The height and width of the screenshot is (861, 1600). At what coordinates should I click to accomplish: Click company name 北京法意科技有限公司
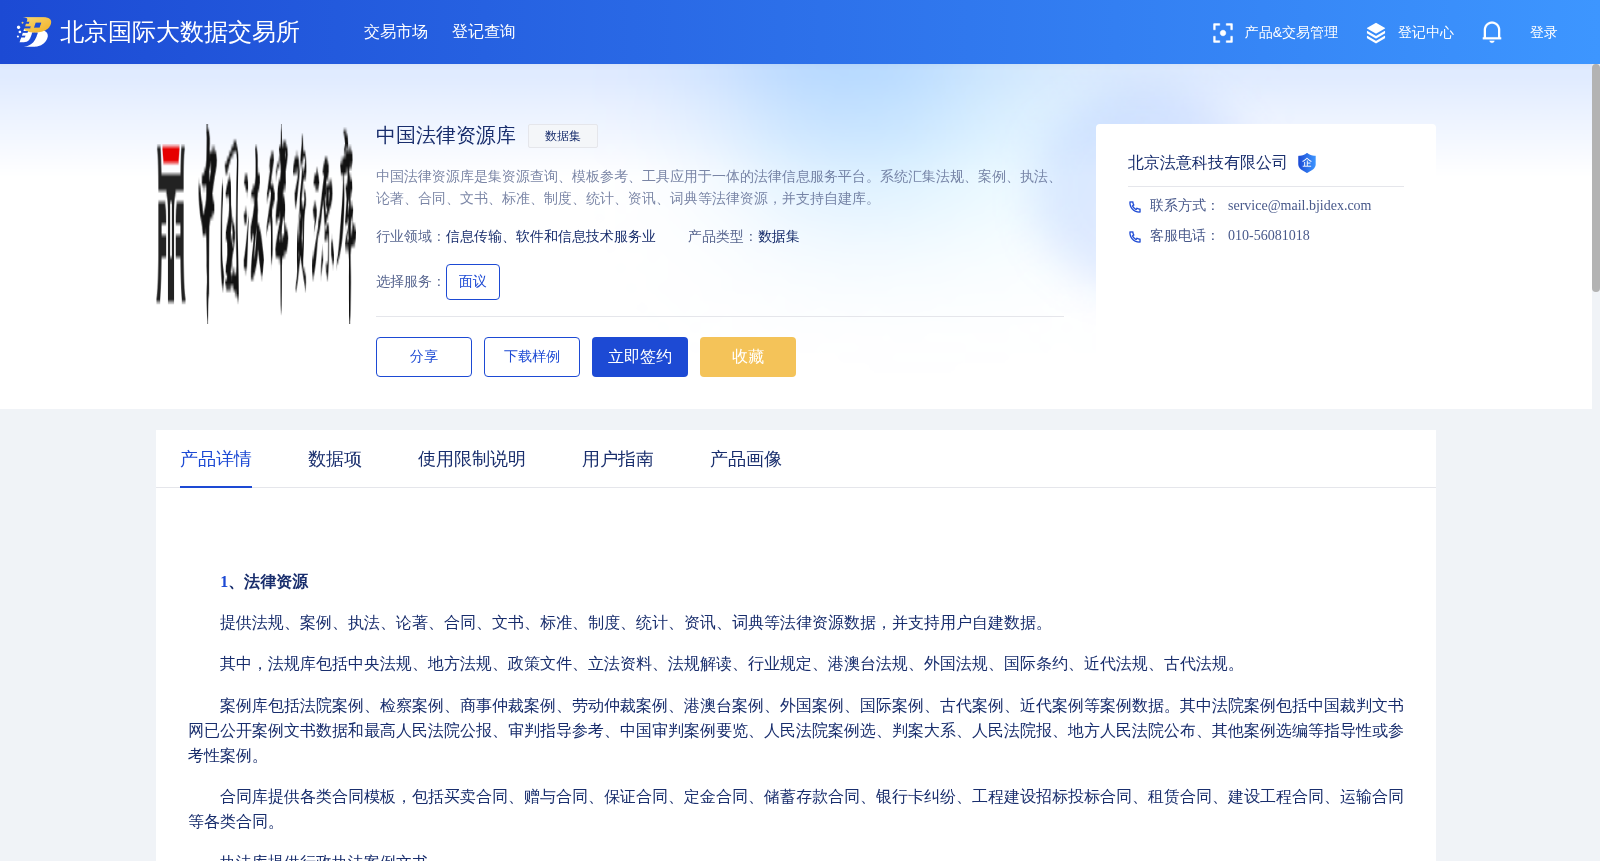tap(1208, 163)
